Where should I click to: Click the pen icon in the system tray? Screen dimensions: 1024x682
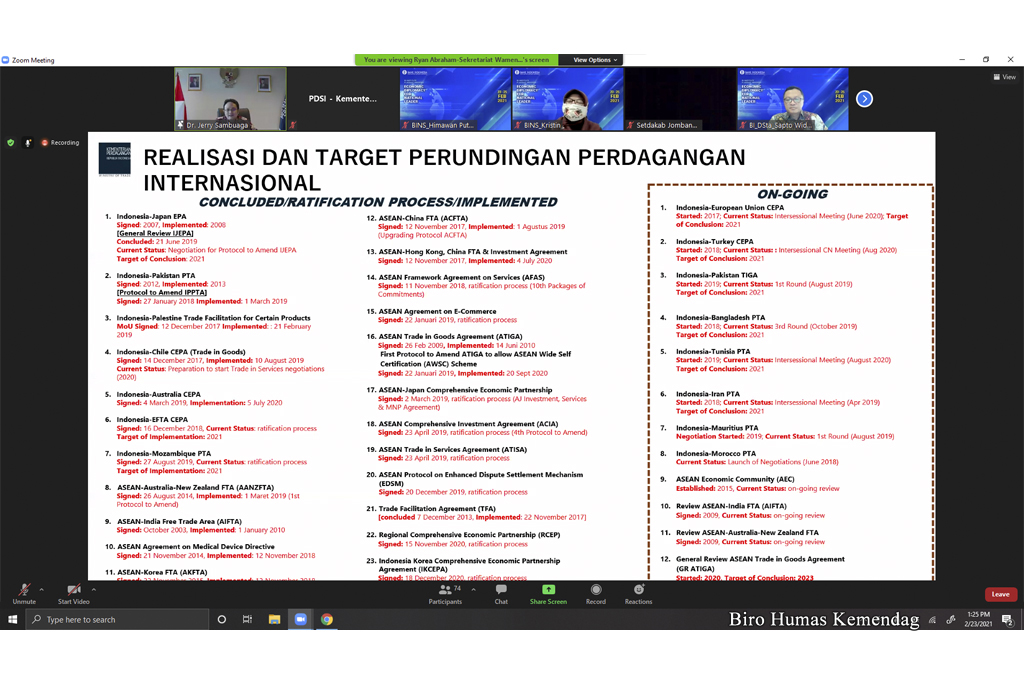(x=950, y=619)
